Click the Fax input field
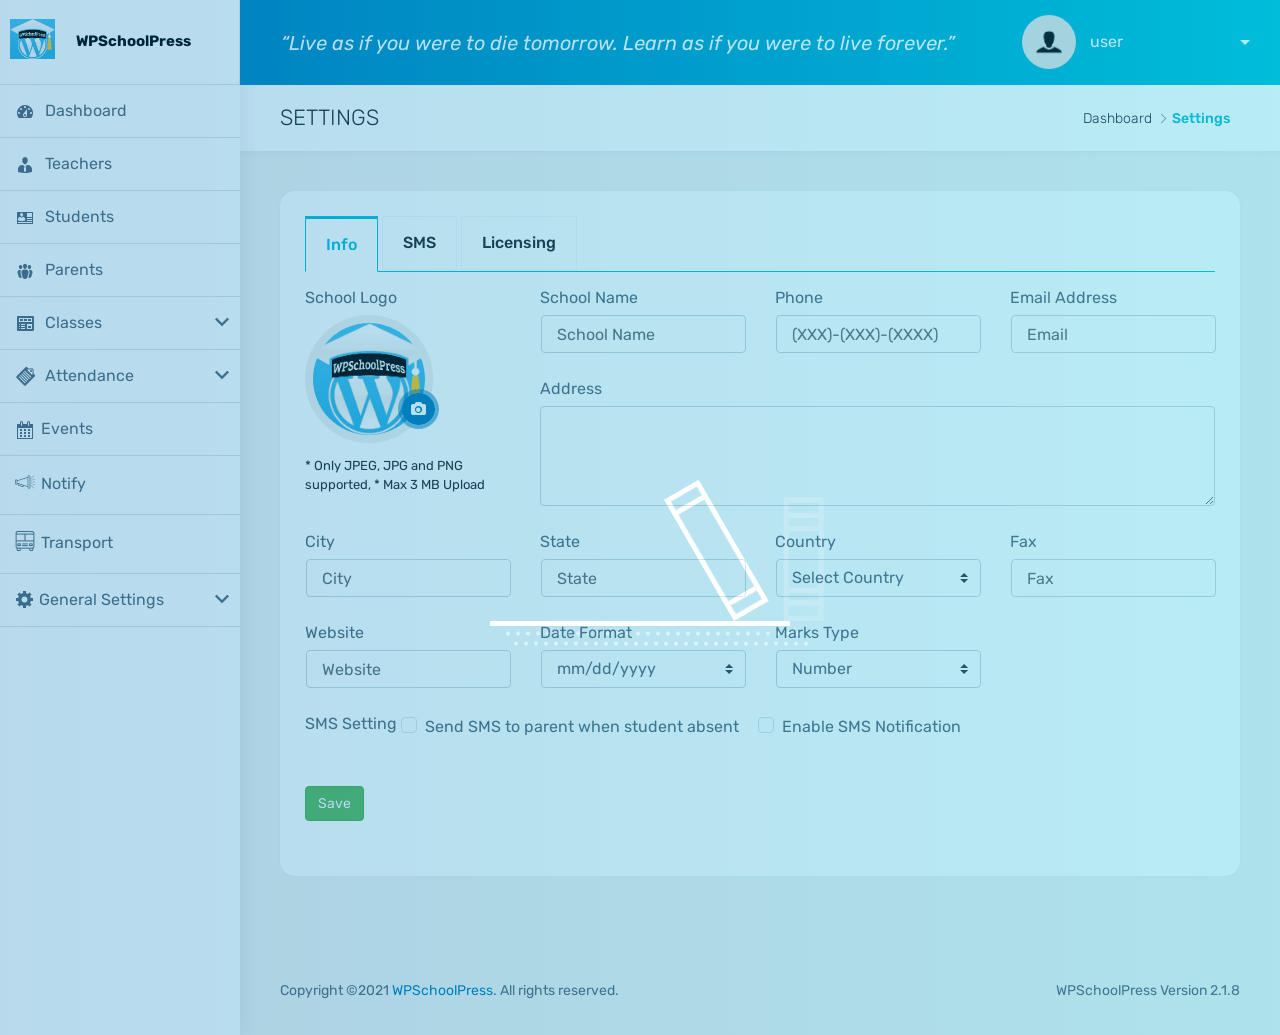The height and width of the screenshot is (1035, 1280). click(1113, 578)
